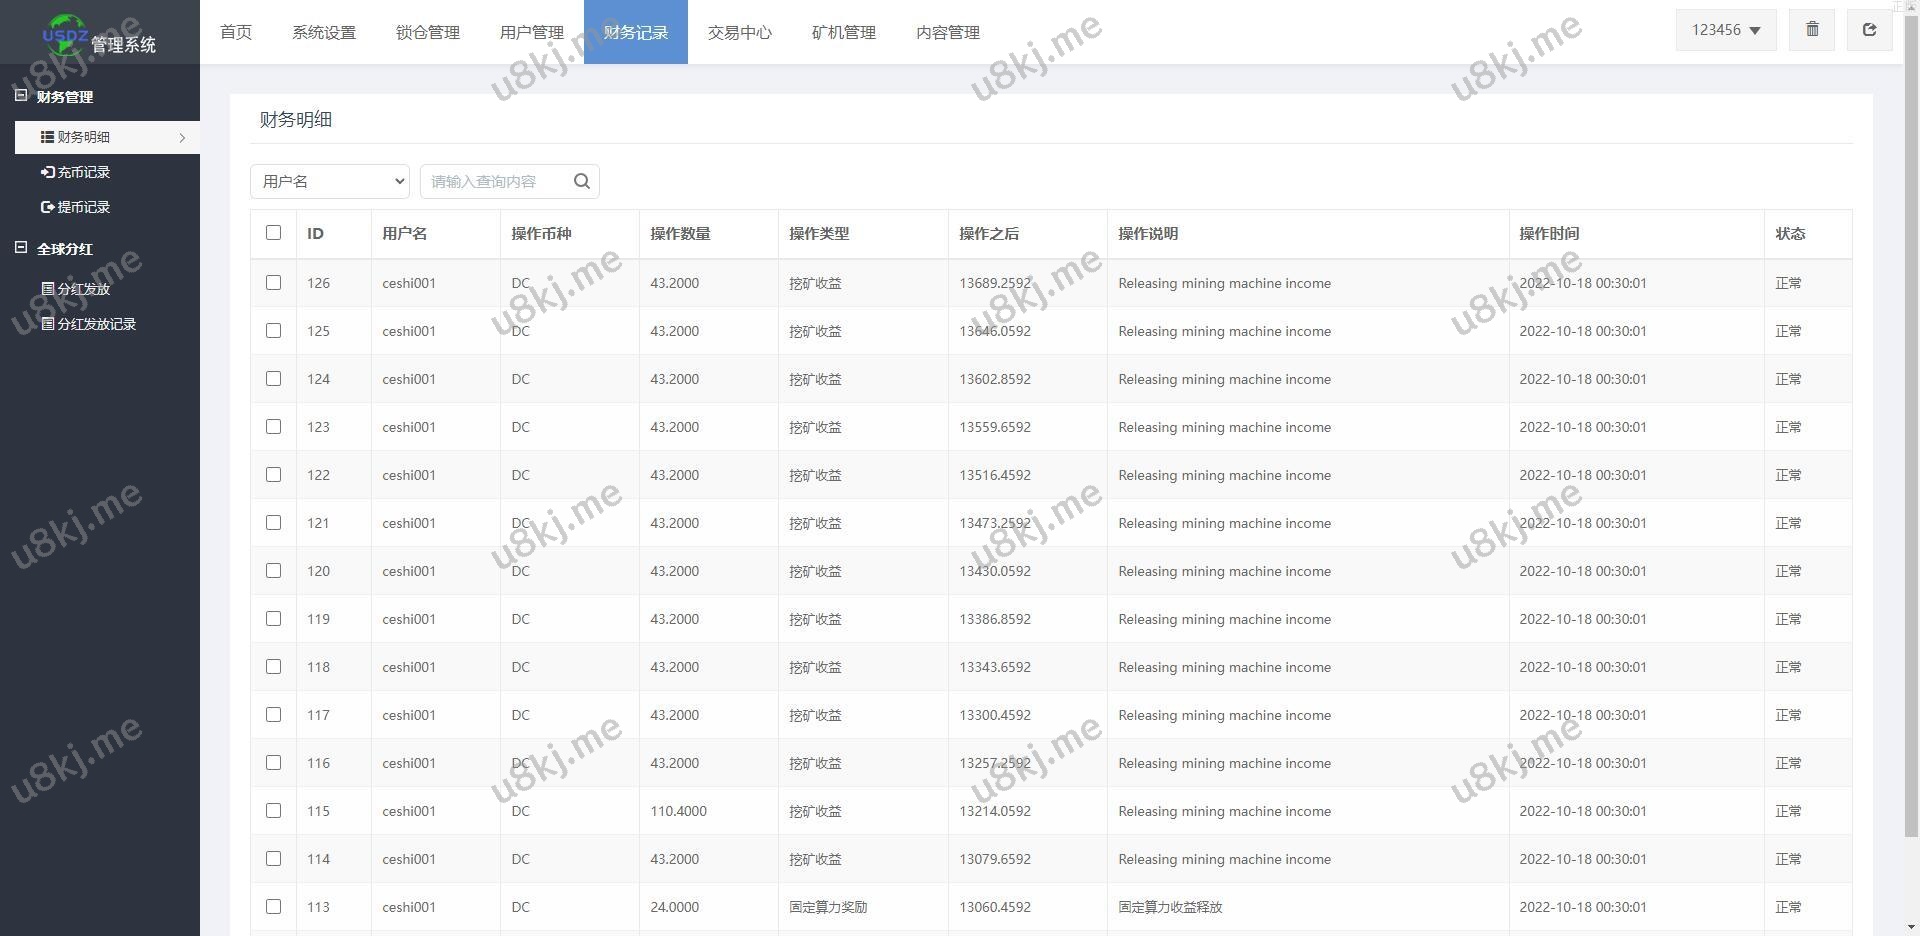This screenshot has width=1920, height=936.
Task: Toggle the select-all checkbox in table header
Action: (x=273, y=233)
